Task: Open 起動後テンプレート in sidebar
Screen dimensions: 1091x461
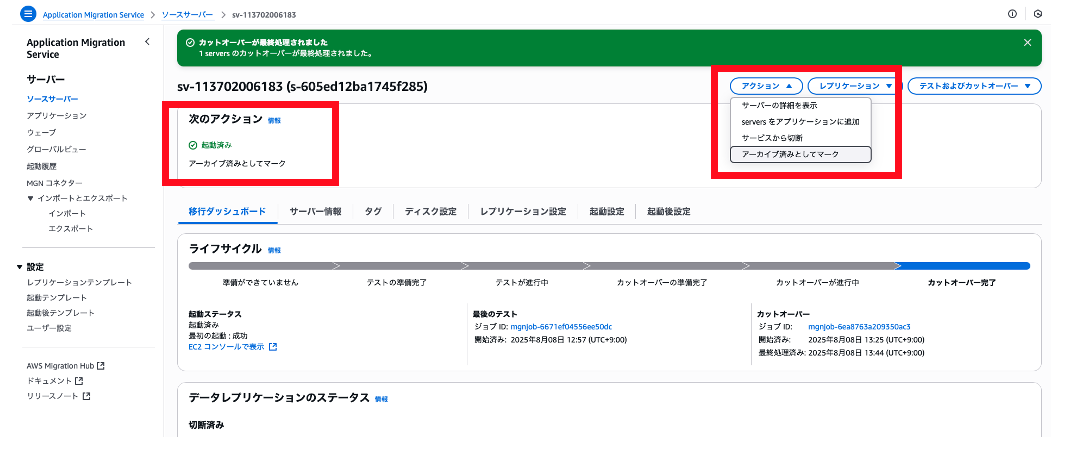Action: [61, 313]
